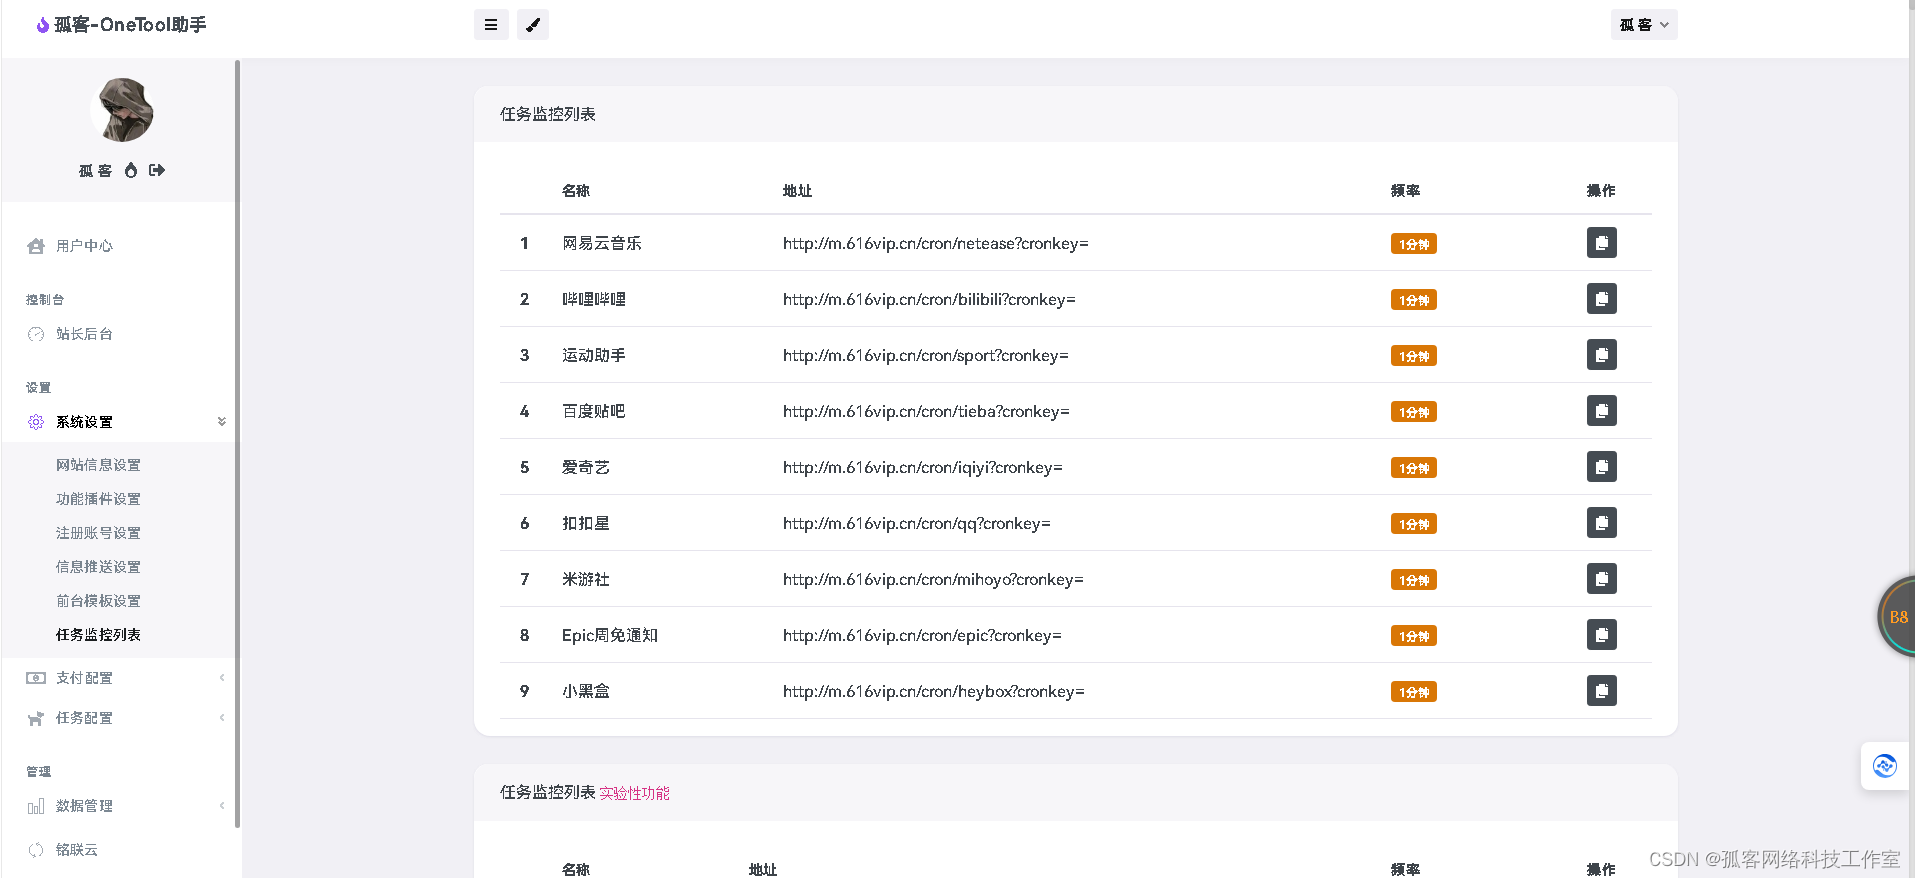Click the sidebar vertical scrollbar
This screenshot has height=878, width=1915.
tap(237, 444)
